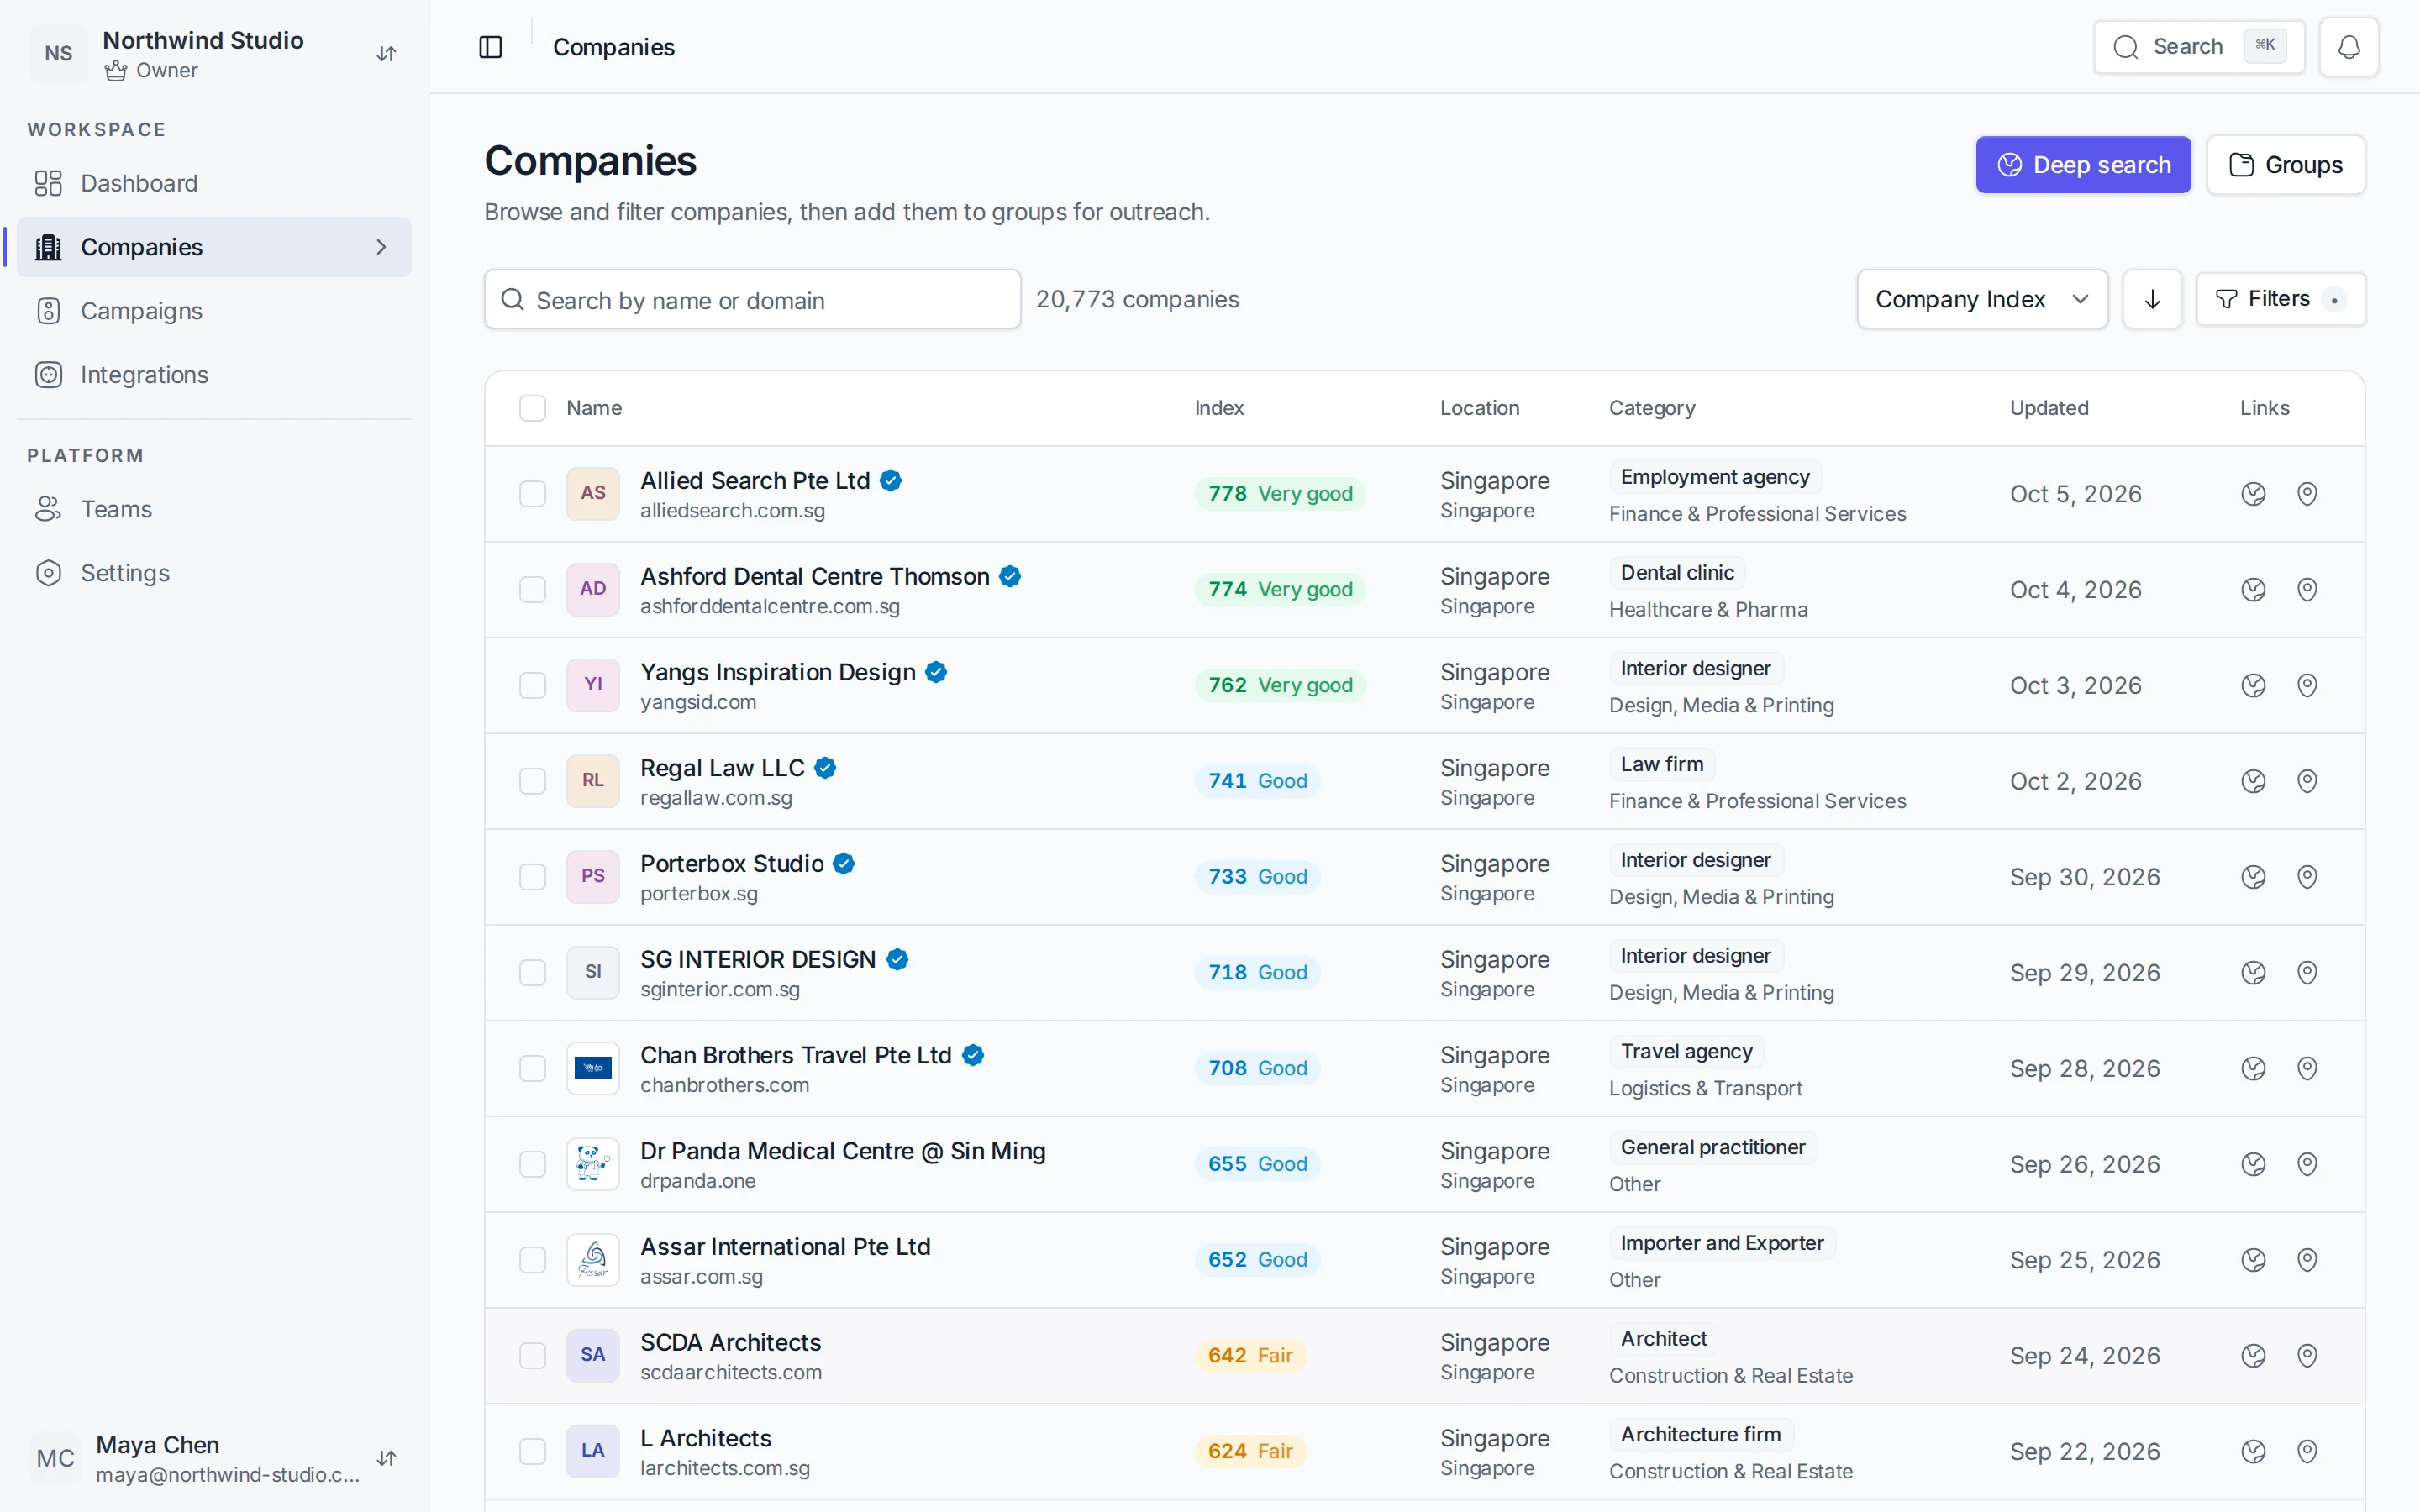The width and height of the screenshot is (2420, 1512).
Task: Focus the Search by name or domain field
Action: (752, 299)
